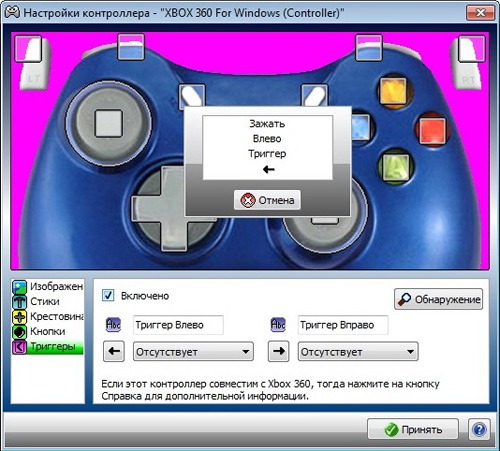This screenshot has height=451, width=500.
Task: Click Abc icon beside Триггер Вправо
Action: [278, 325]
